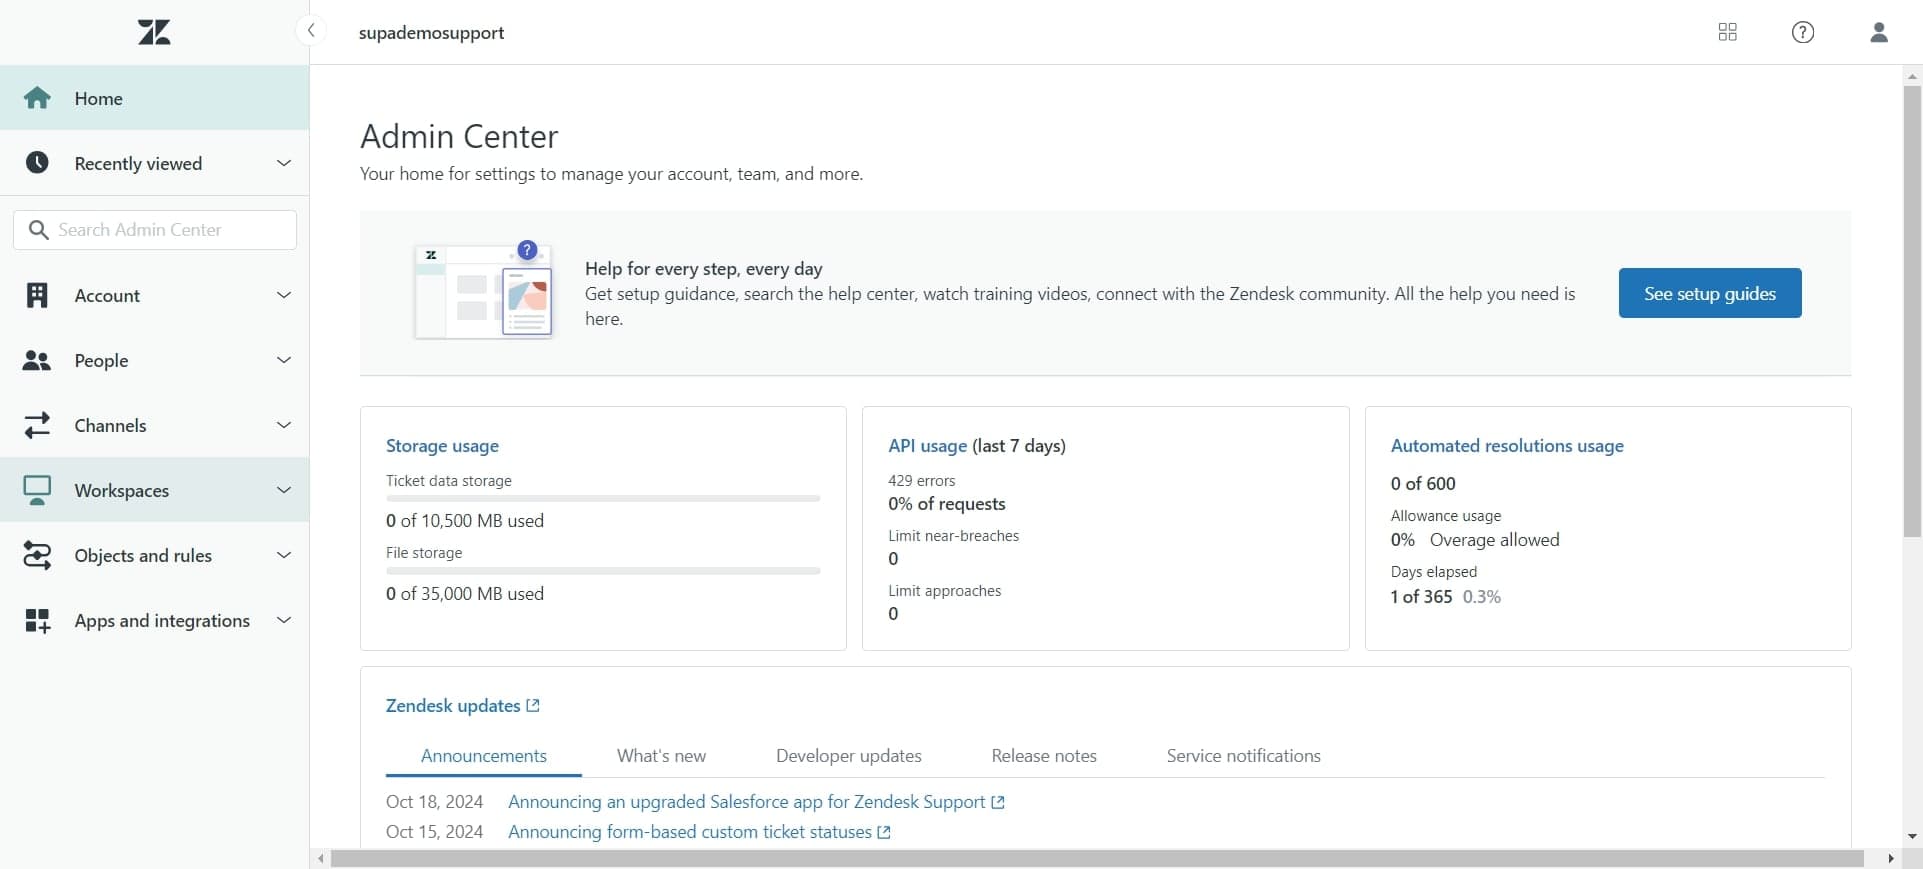Open the Zendesk updates link

coord(453,705)
